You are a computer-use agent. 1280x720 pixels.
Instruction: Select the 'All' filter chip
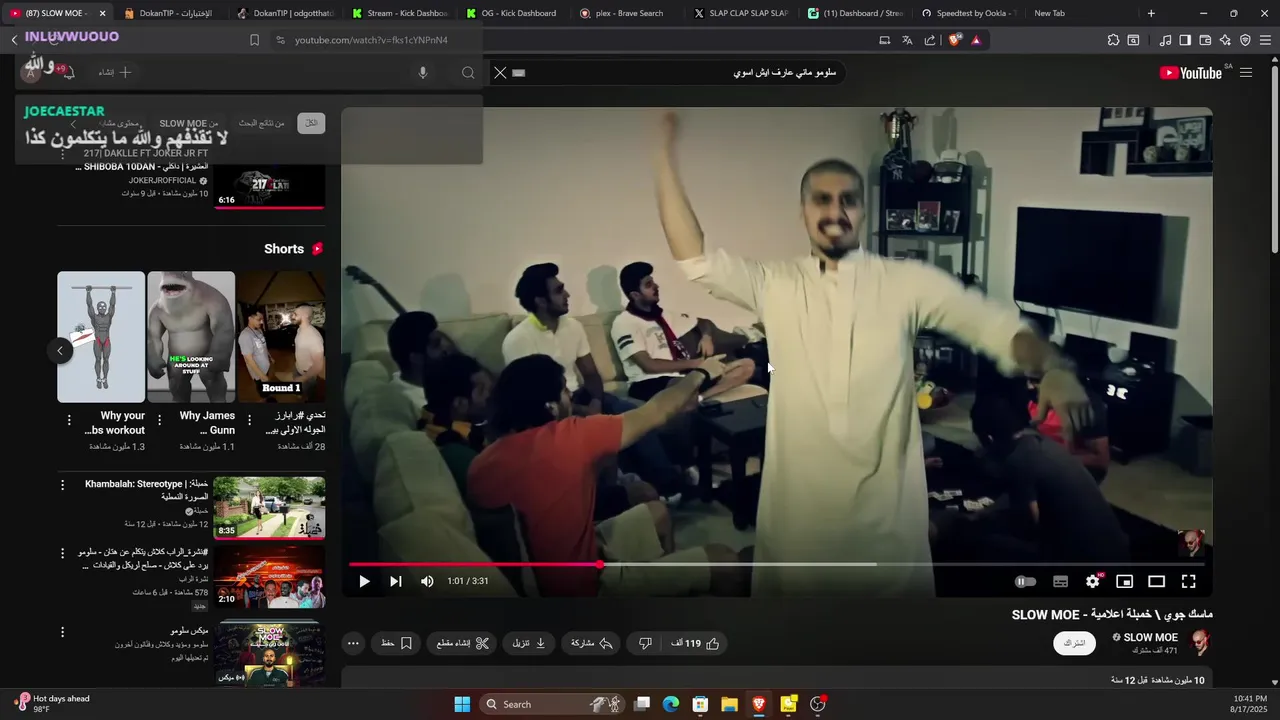coord(311,123)
